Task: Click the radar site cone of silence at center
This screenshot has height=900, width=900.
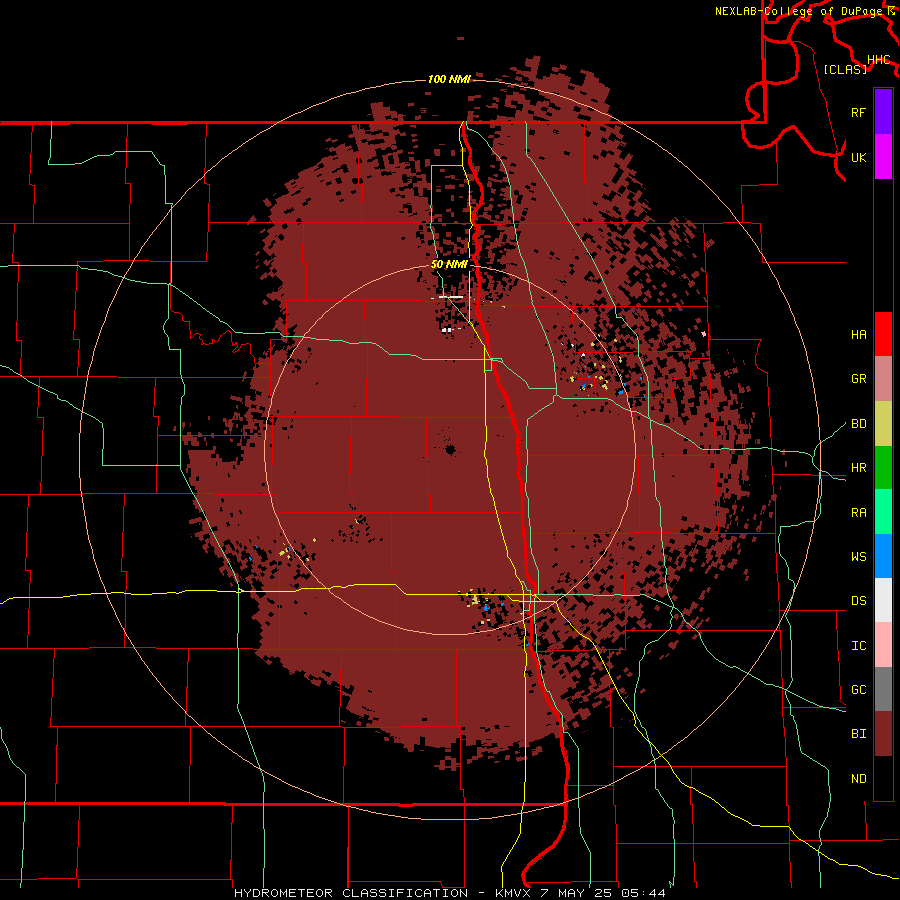Action: pyautogui.click(x=450, y=449)
